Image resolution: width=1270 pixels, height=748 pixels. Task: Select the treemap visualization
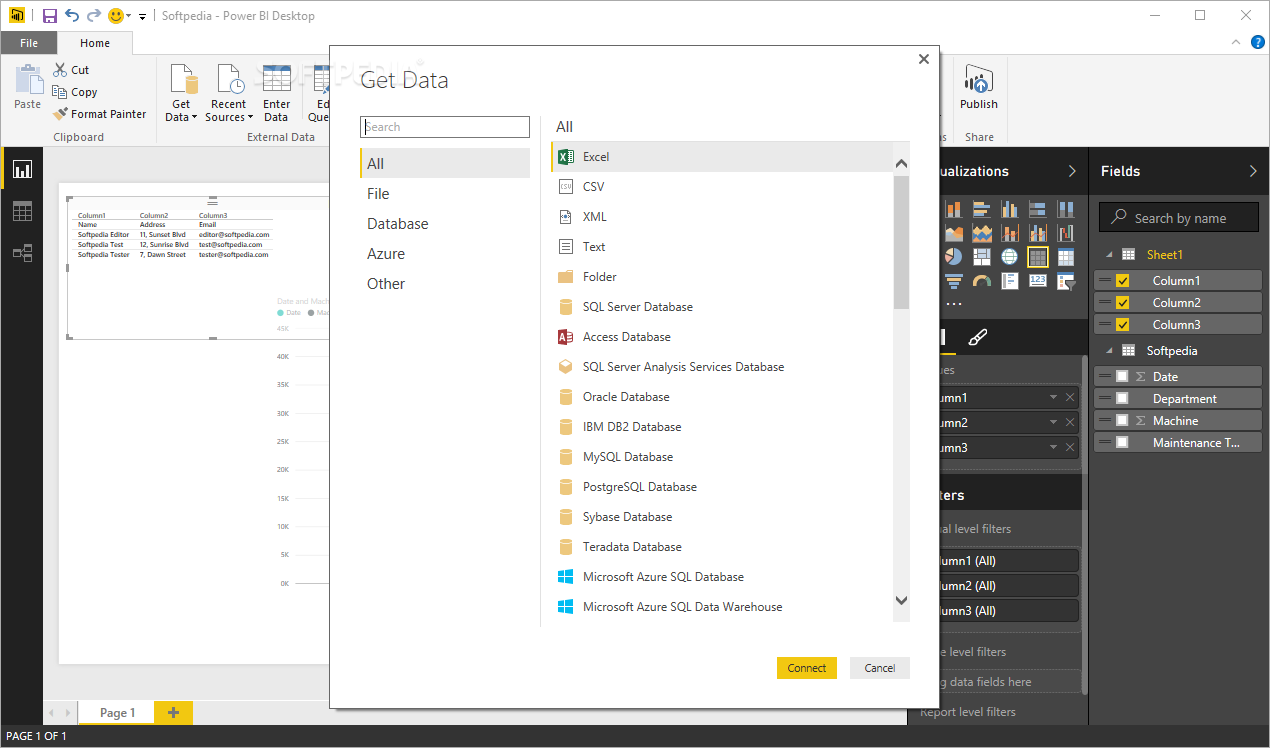(x=982, y=257)
